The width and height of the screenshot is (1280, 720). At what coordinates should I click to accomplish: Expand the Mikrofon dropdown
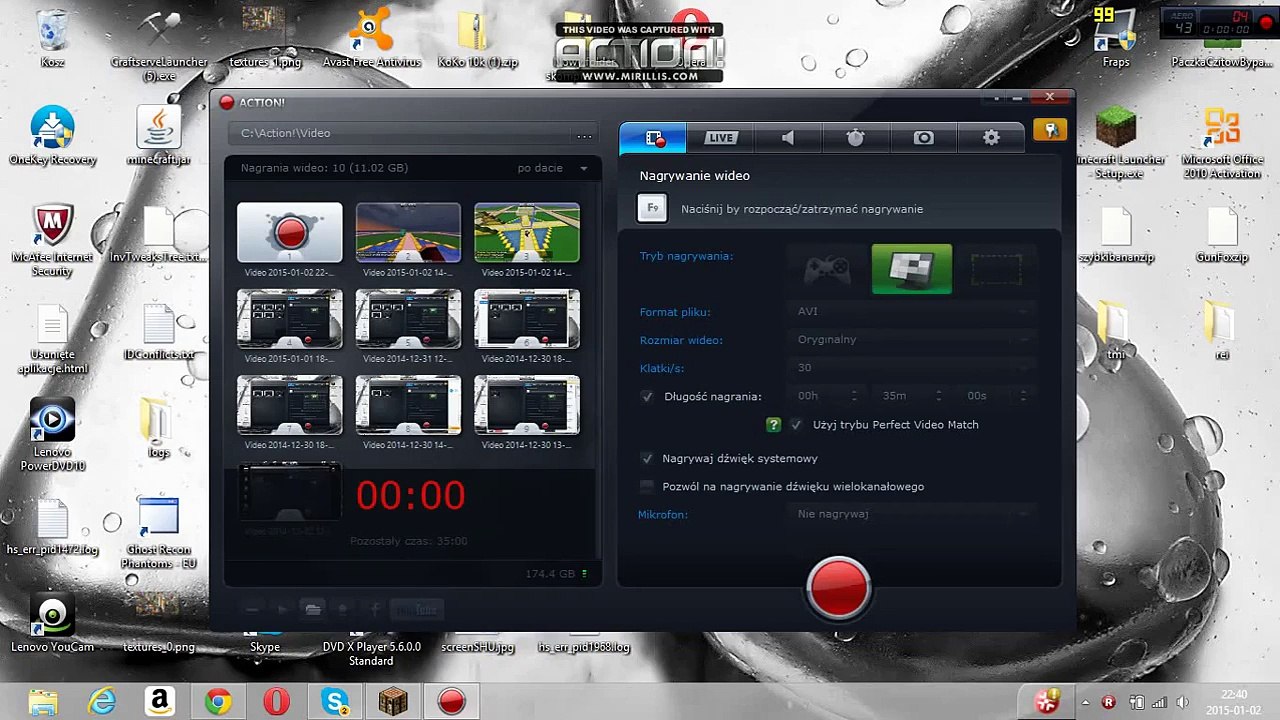(x=912, y=514)
